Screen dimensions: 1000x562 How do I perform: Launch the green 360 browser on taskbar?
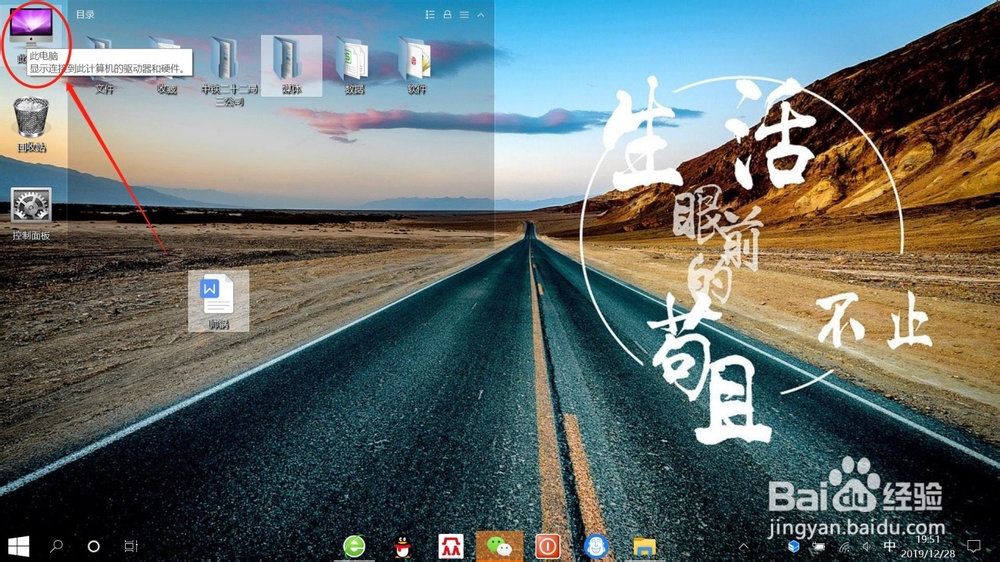point(355,547)
